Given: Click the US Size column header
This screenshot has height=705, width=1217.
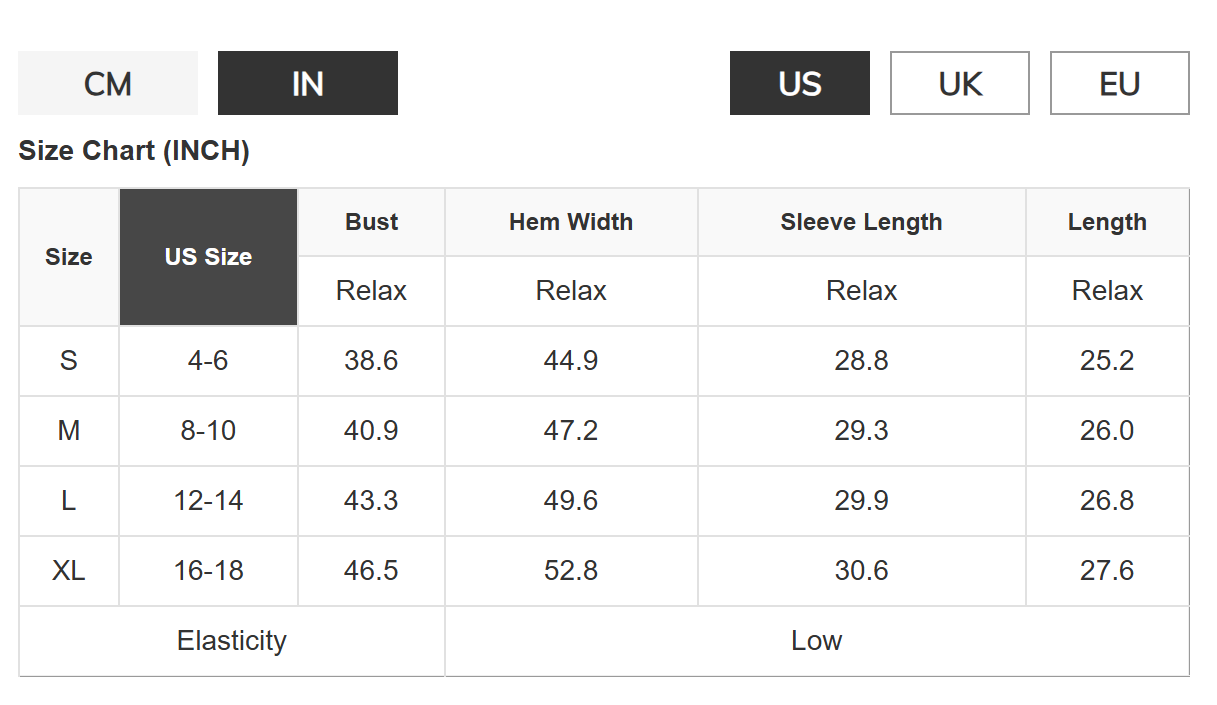Looking at the screenshot, I should (208, 257).
